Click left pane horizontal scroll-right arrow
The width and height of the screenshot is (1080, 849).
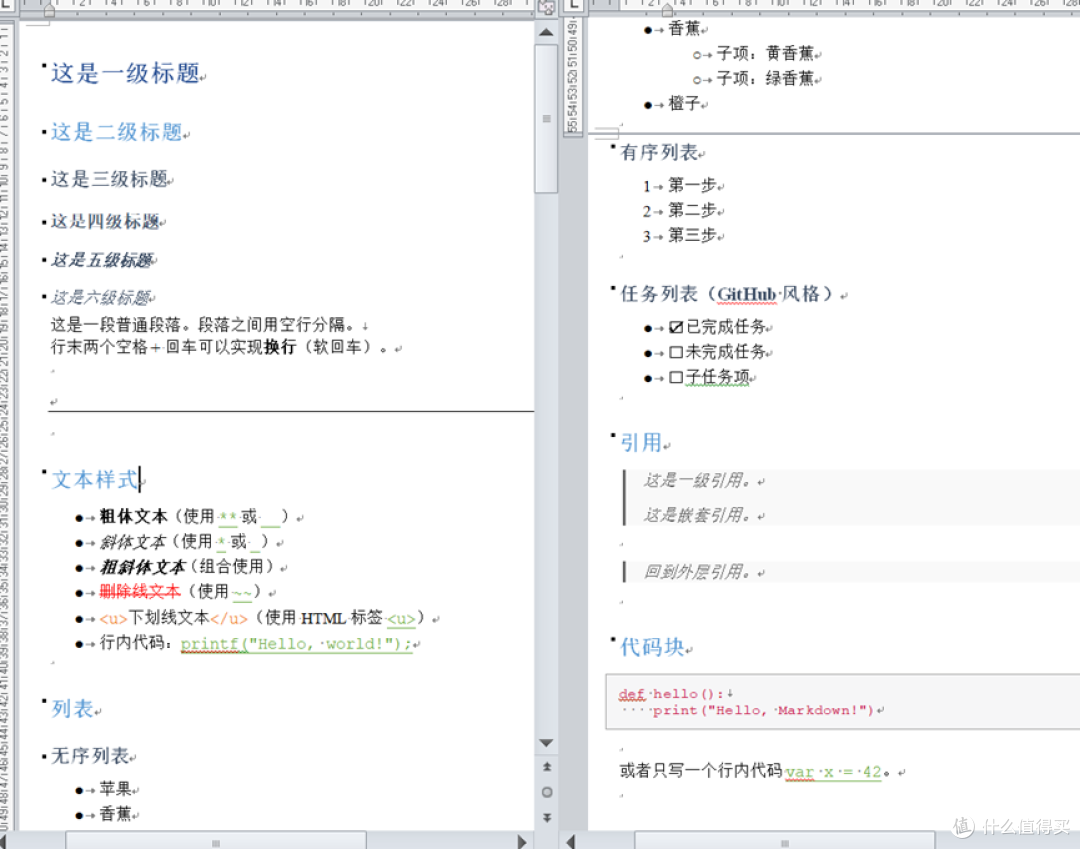pyautogui.click(x=521, y=841)
